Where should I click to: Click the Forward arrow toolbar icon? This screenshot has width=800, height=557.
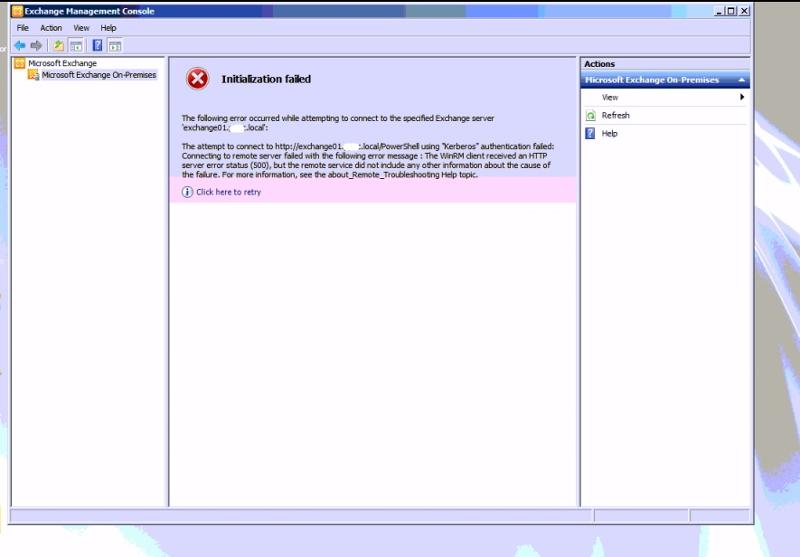click(x=36, y=46)
